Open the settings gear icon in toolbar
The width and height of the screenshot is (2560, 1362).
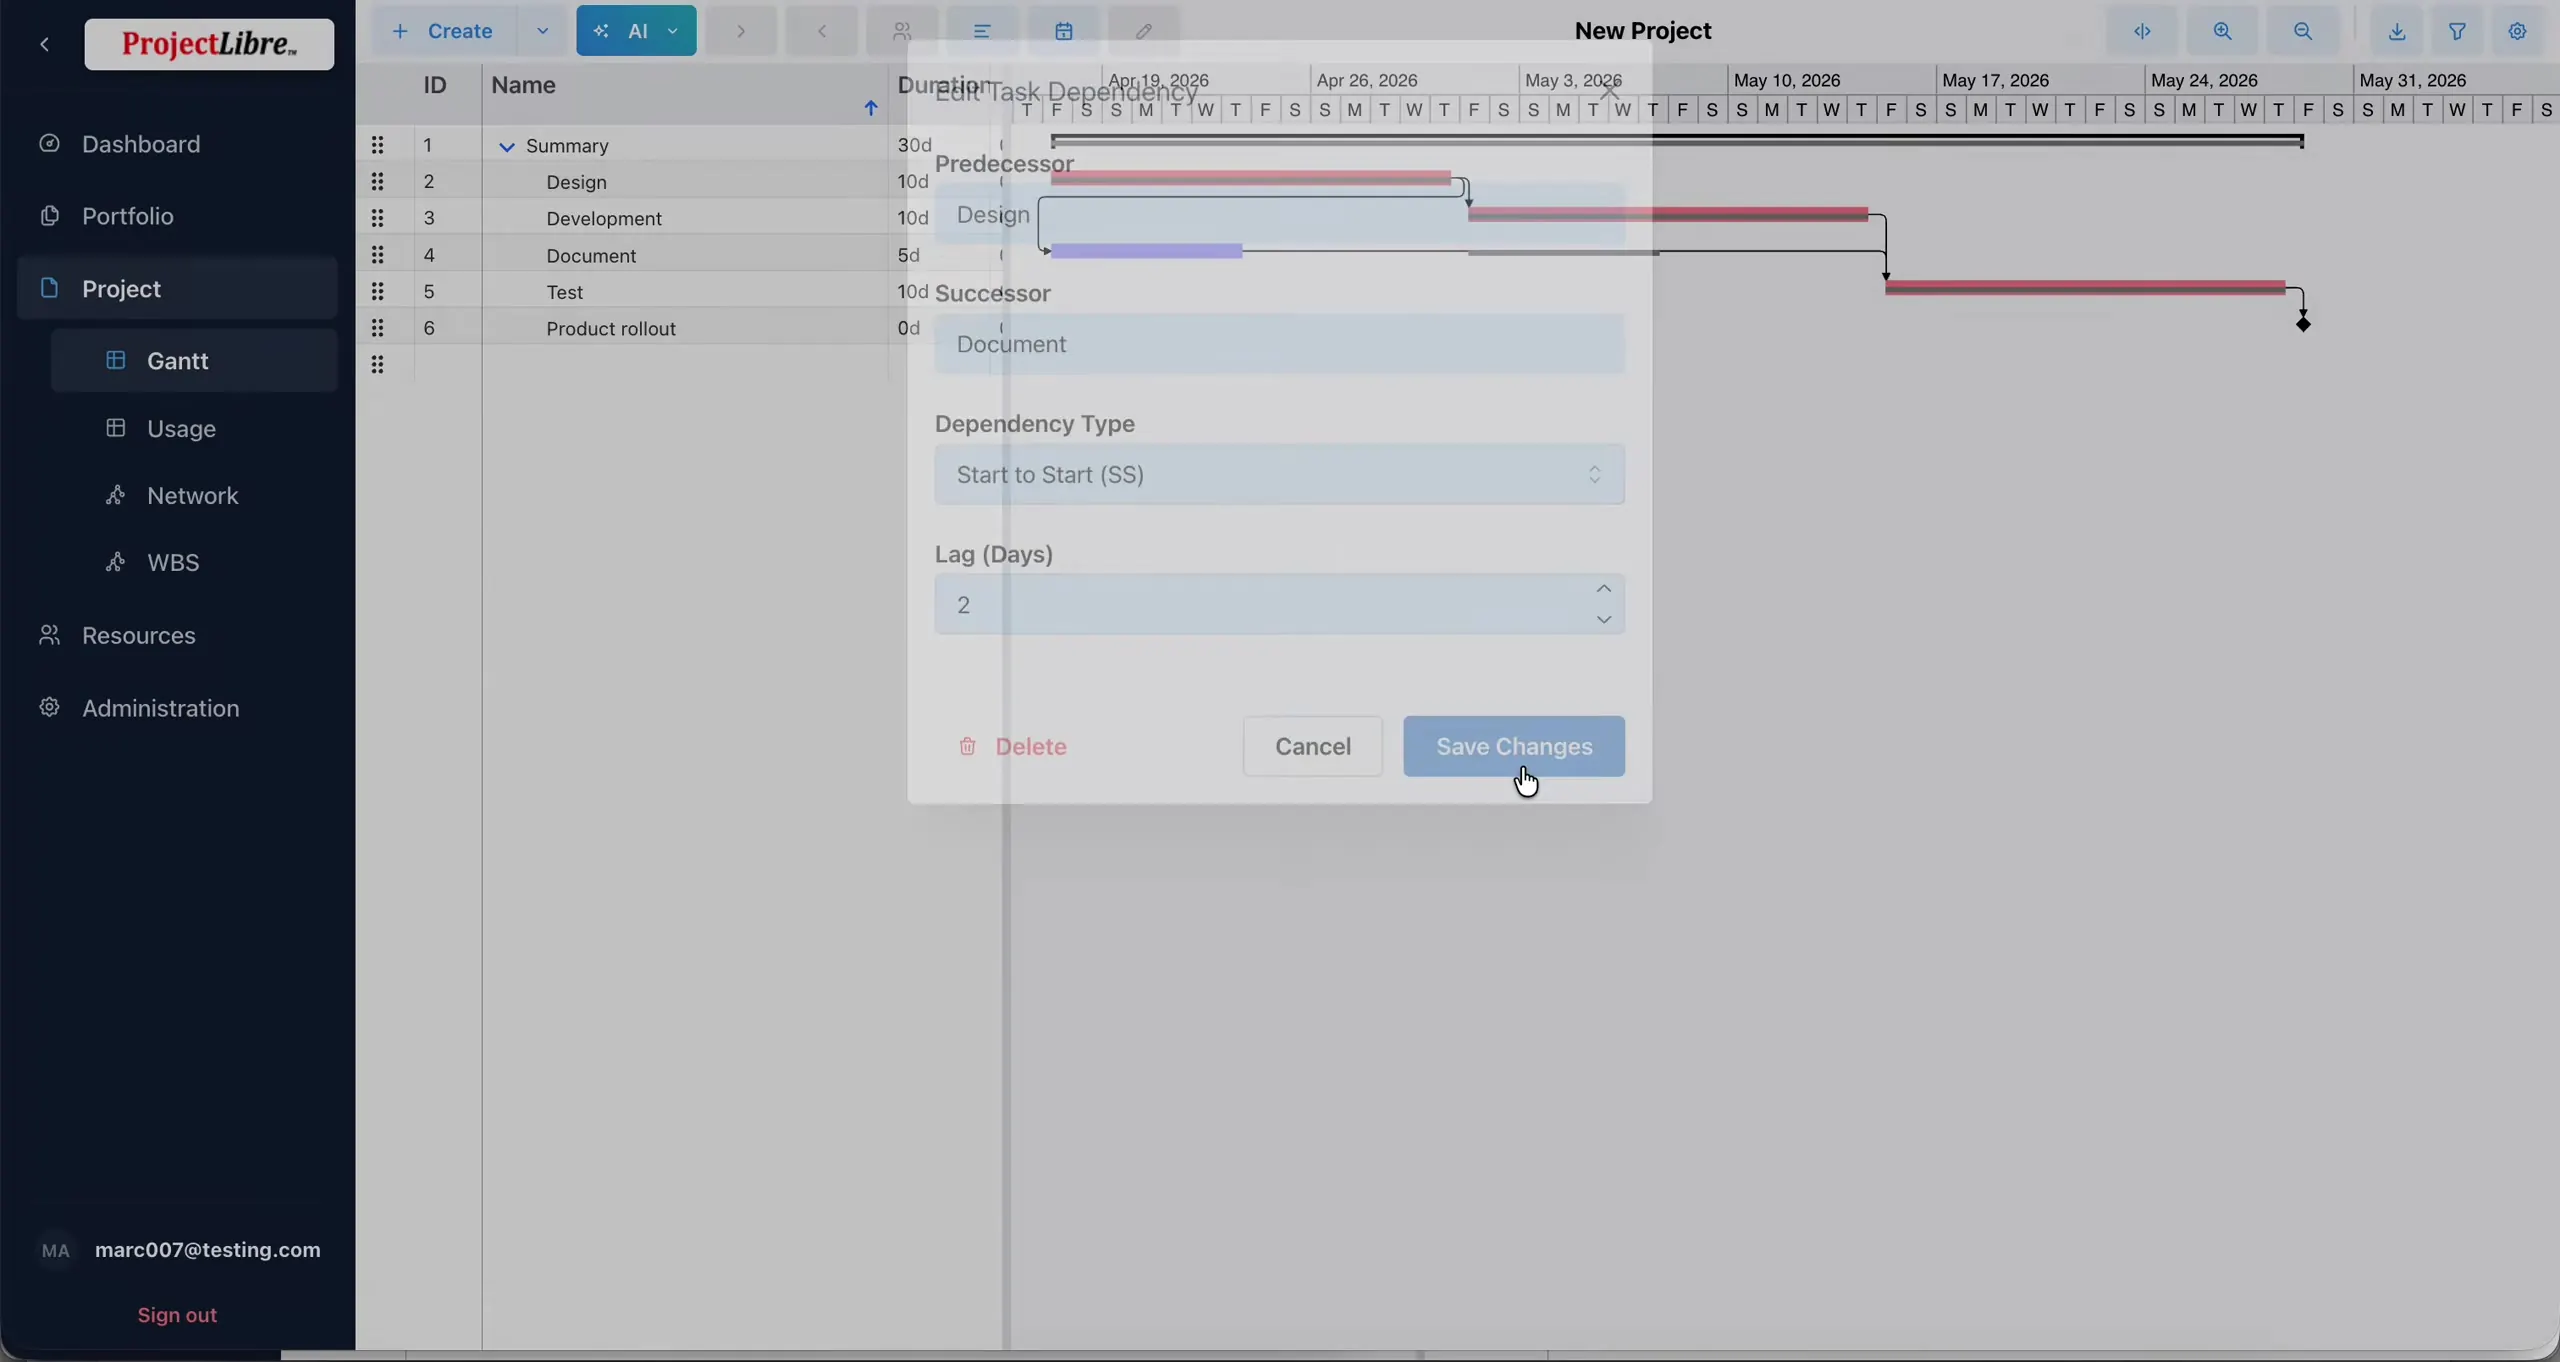(2518, 31)
